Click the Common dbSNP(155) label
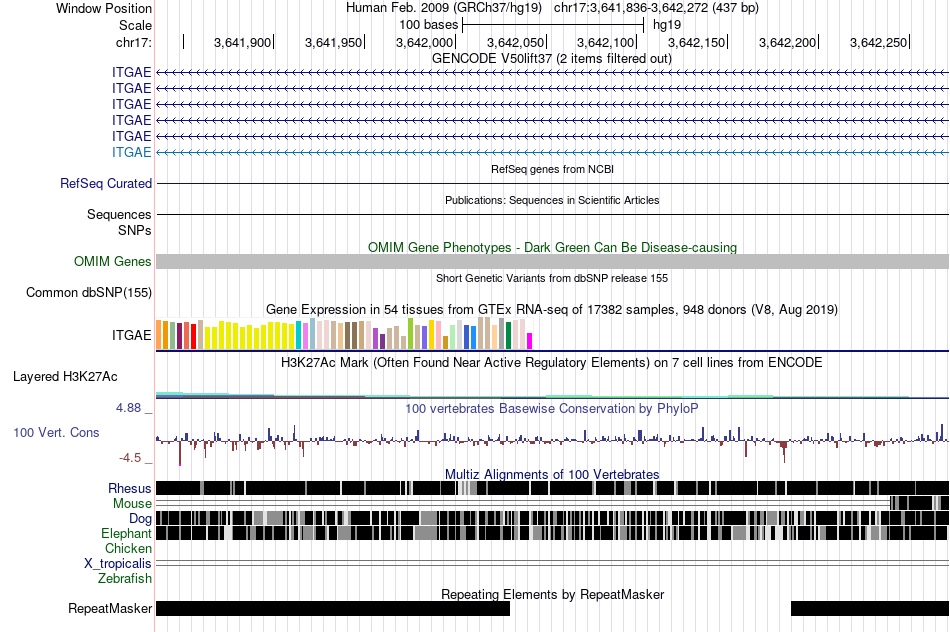Viewport: 950px width, 632px height. point(89,293)
